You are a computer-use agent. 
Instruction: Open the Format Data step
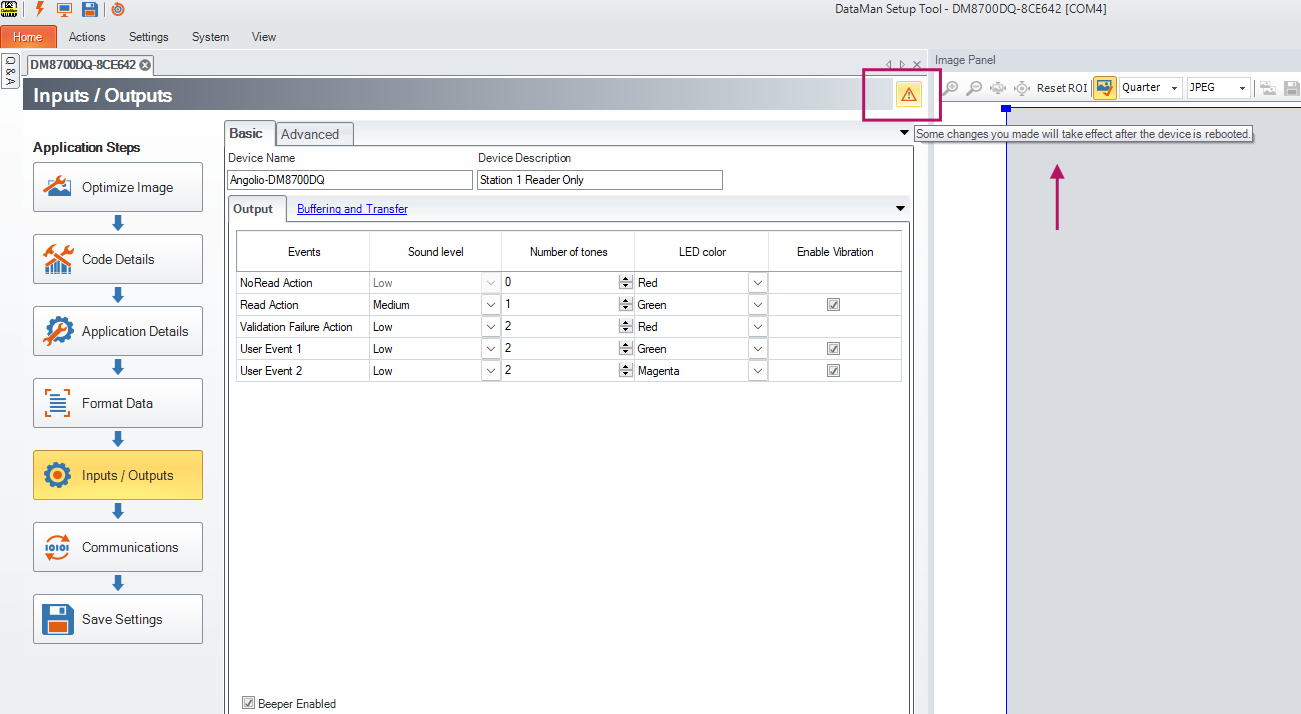pos(117,403)
